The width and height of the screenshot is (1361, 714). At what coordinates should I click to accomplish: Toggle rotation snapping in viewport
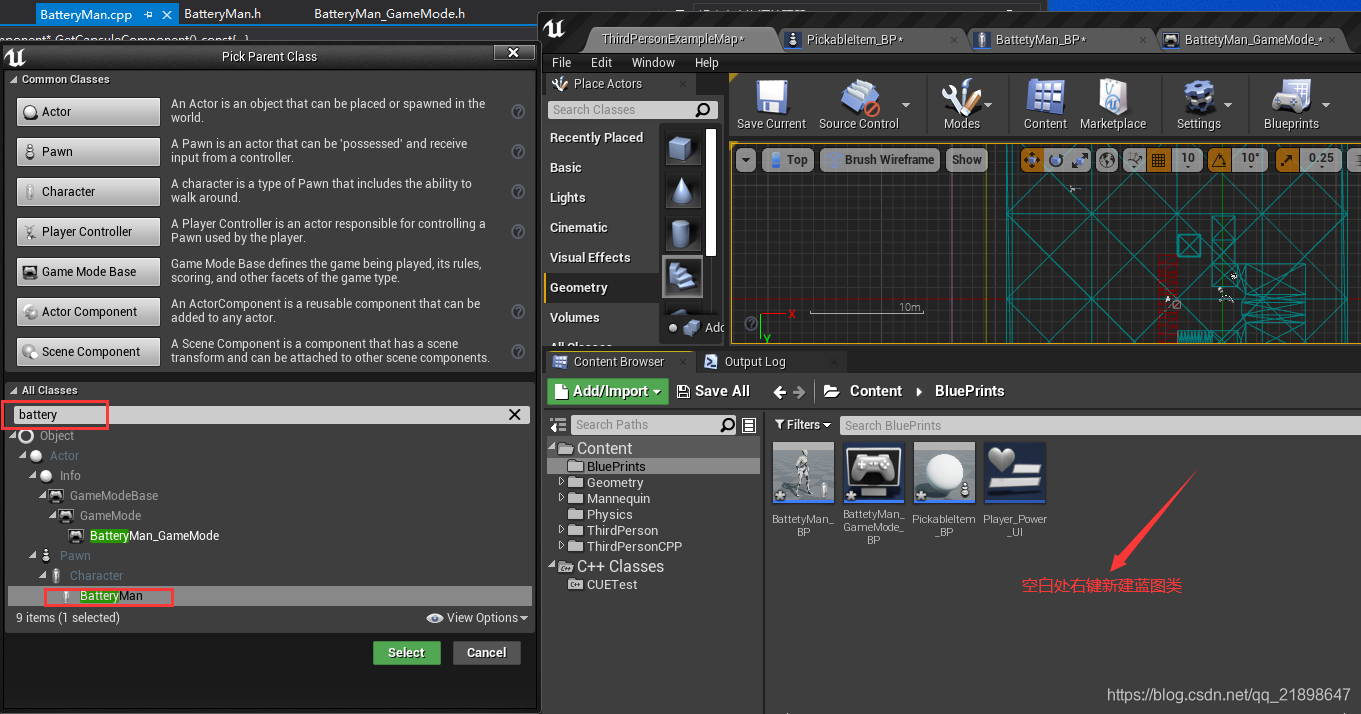pyautogui.click(x=1219, y=159)
